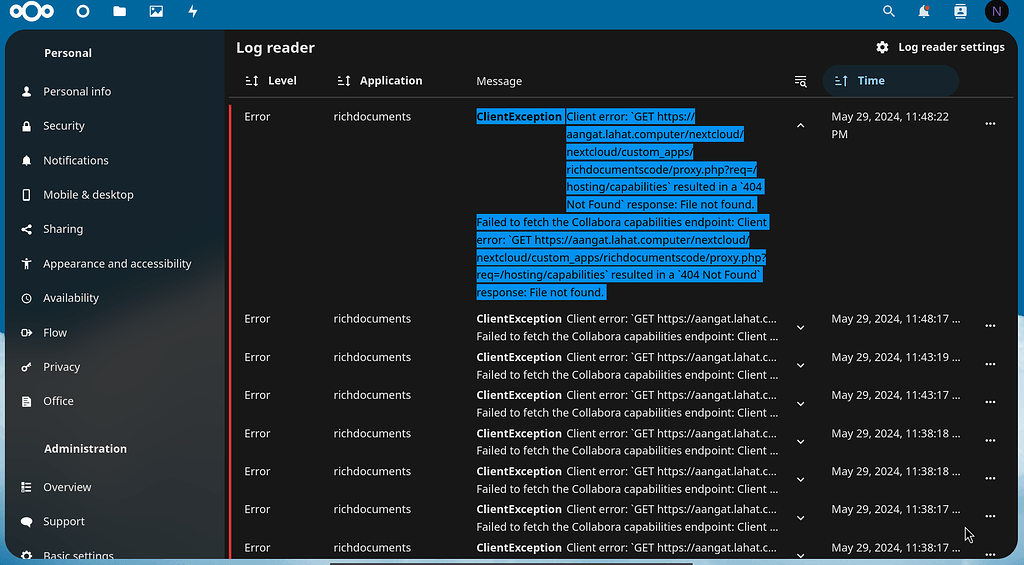Click the Log reader heading

pos(275,48)
